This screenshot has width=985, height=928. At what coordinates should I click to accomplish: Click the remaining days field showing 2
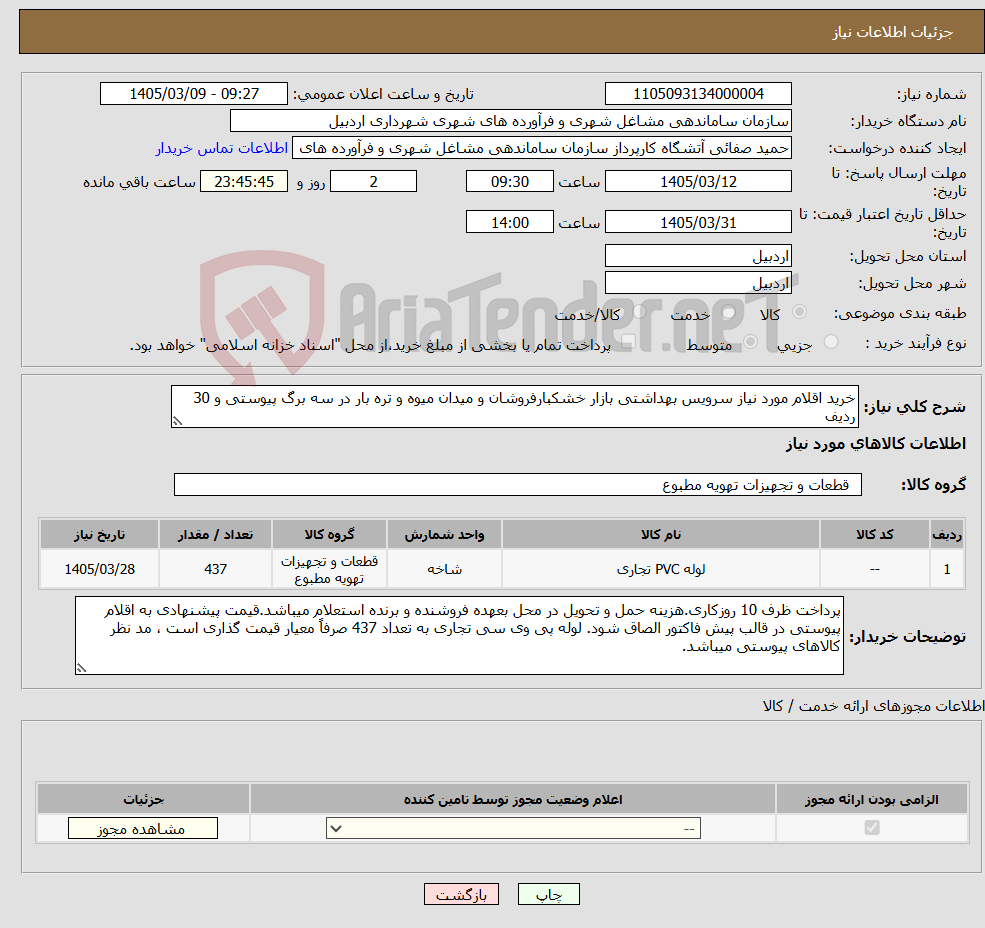[373, 182]
